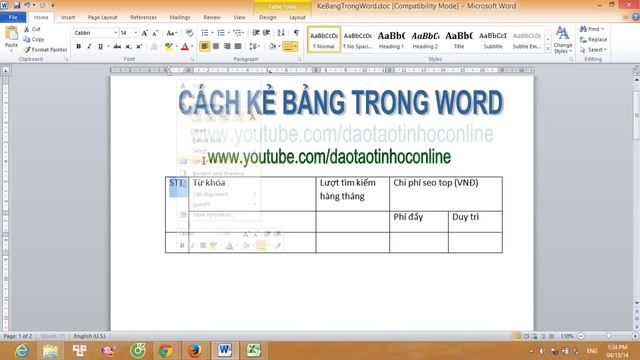Viewport: 640px width, 360px height.
Task: Open File Explorer from the taskbar
Action: 50,351
